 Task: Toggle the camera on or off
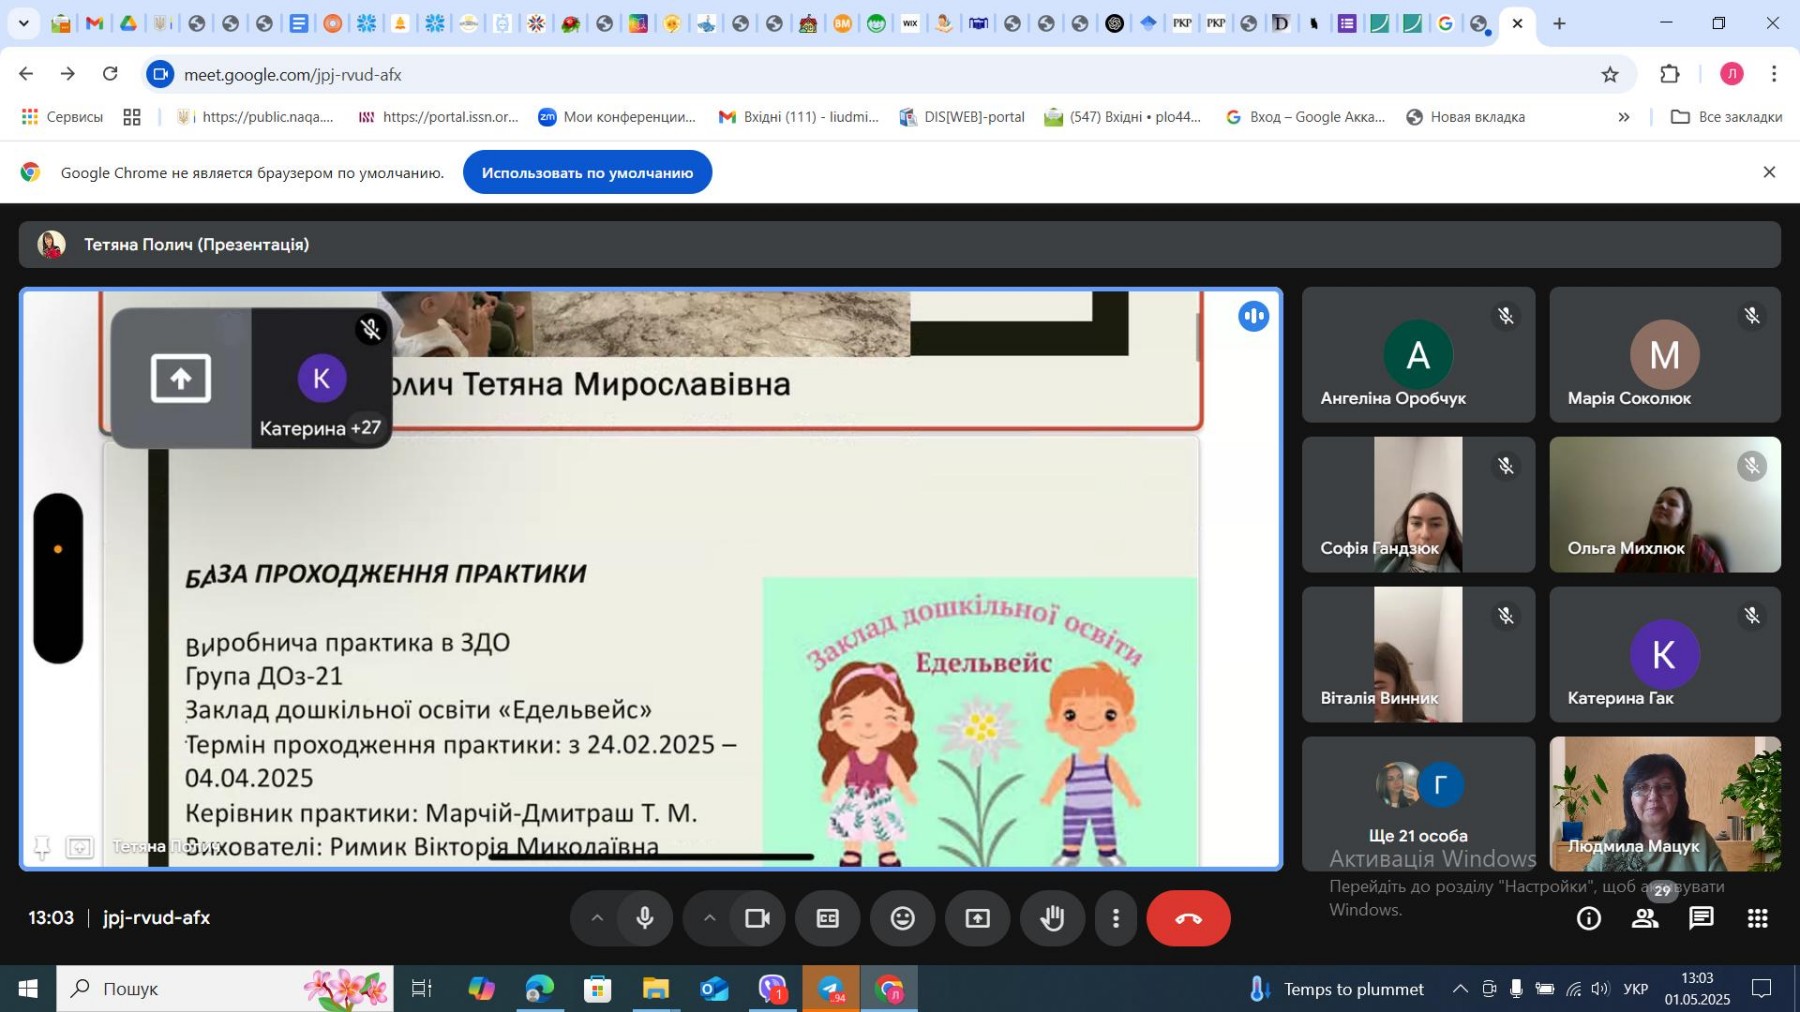tap(757, 918)
